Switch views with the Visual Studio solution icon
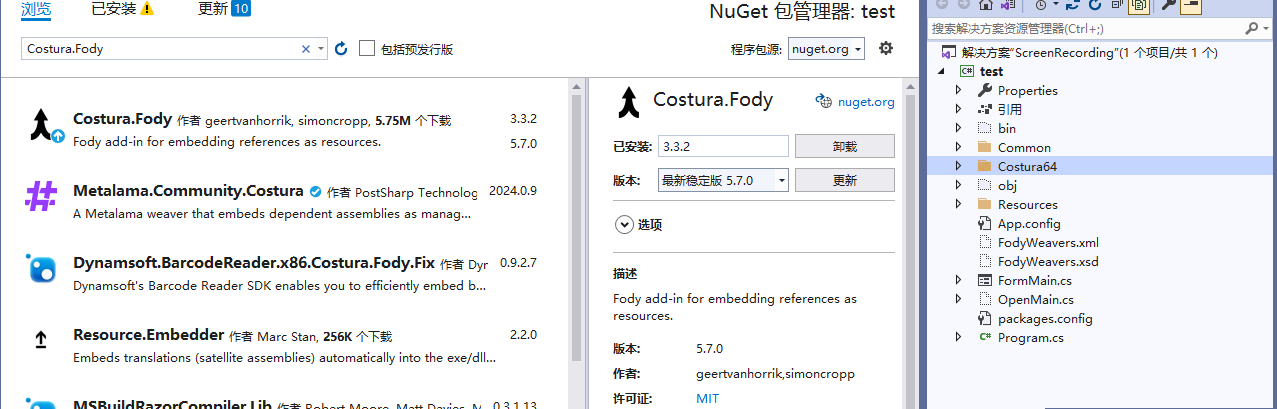The width and height of the screenshot is (1277, 409). (x=1008, y=4)
